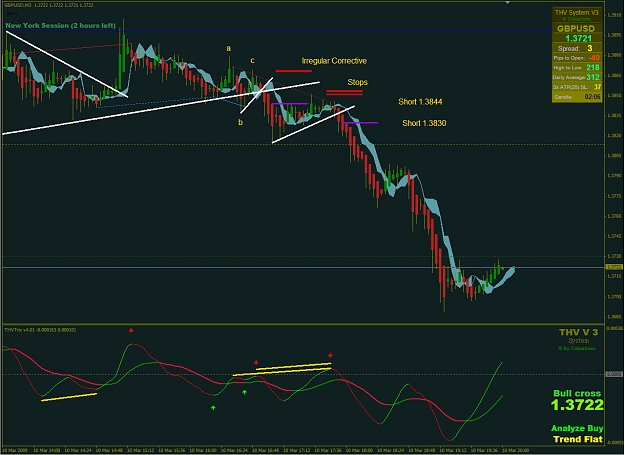Click the "10 Mar 14:00" time axis label
Viewport: 625px width, 455px height.
[x=47, y=451]
